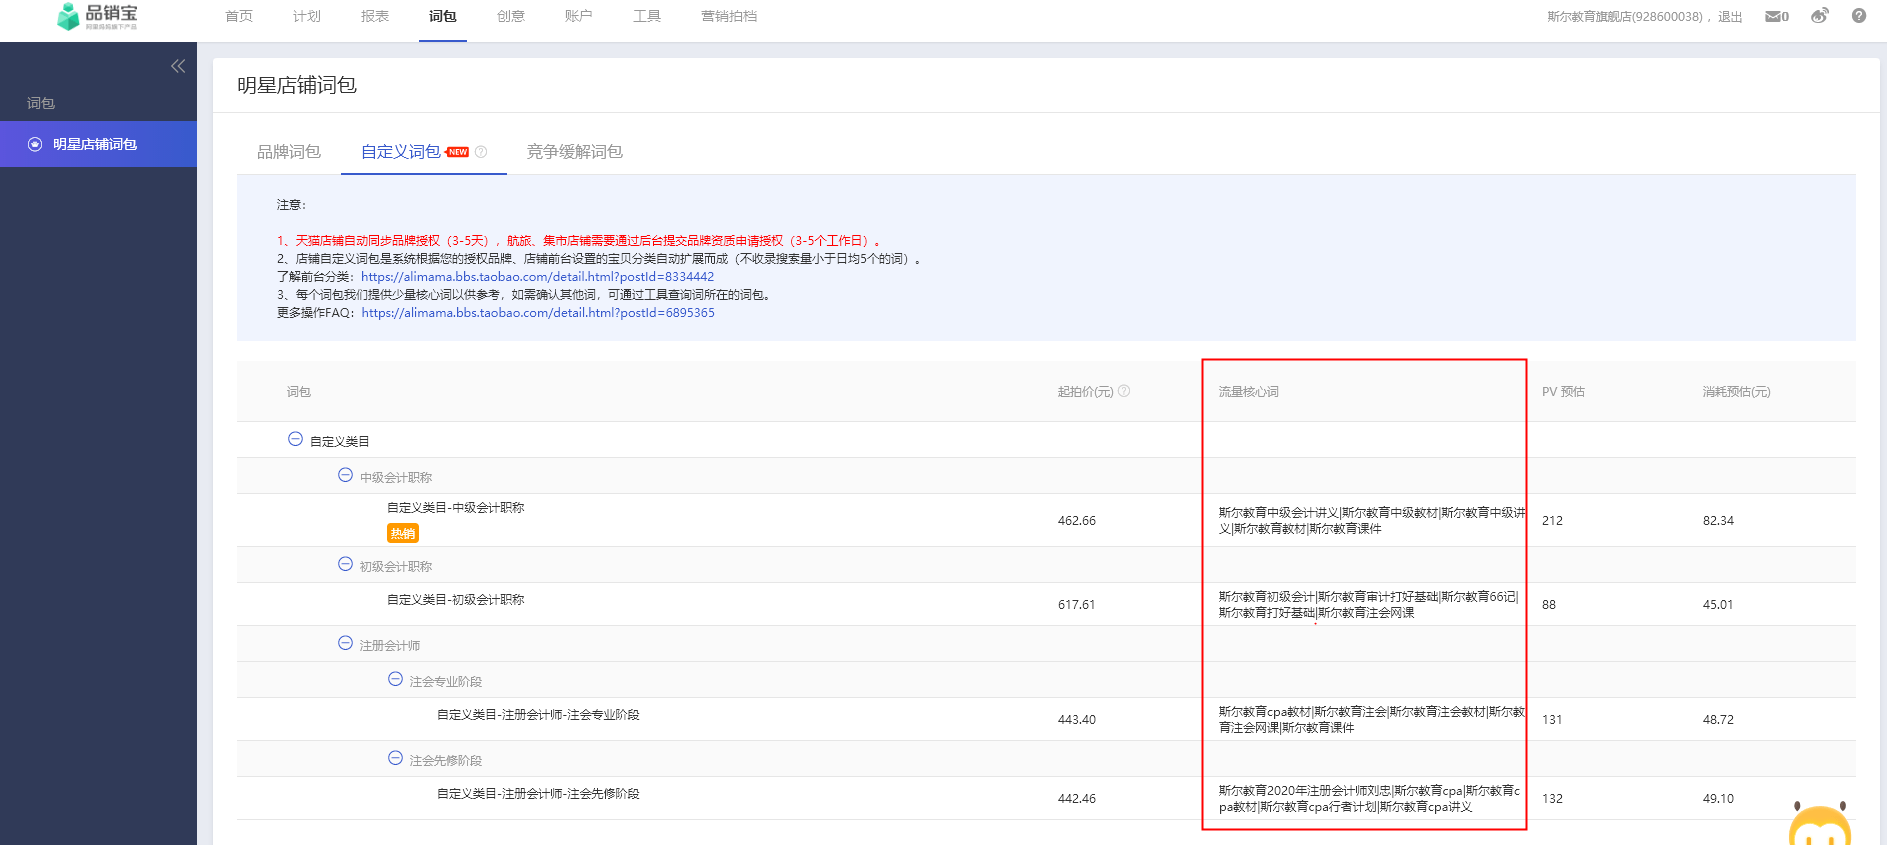1887x845 pixels.
Task: Open the mail messages icon
Action: [1772, 16]
